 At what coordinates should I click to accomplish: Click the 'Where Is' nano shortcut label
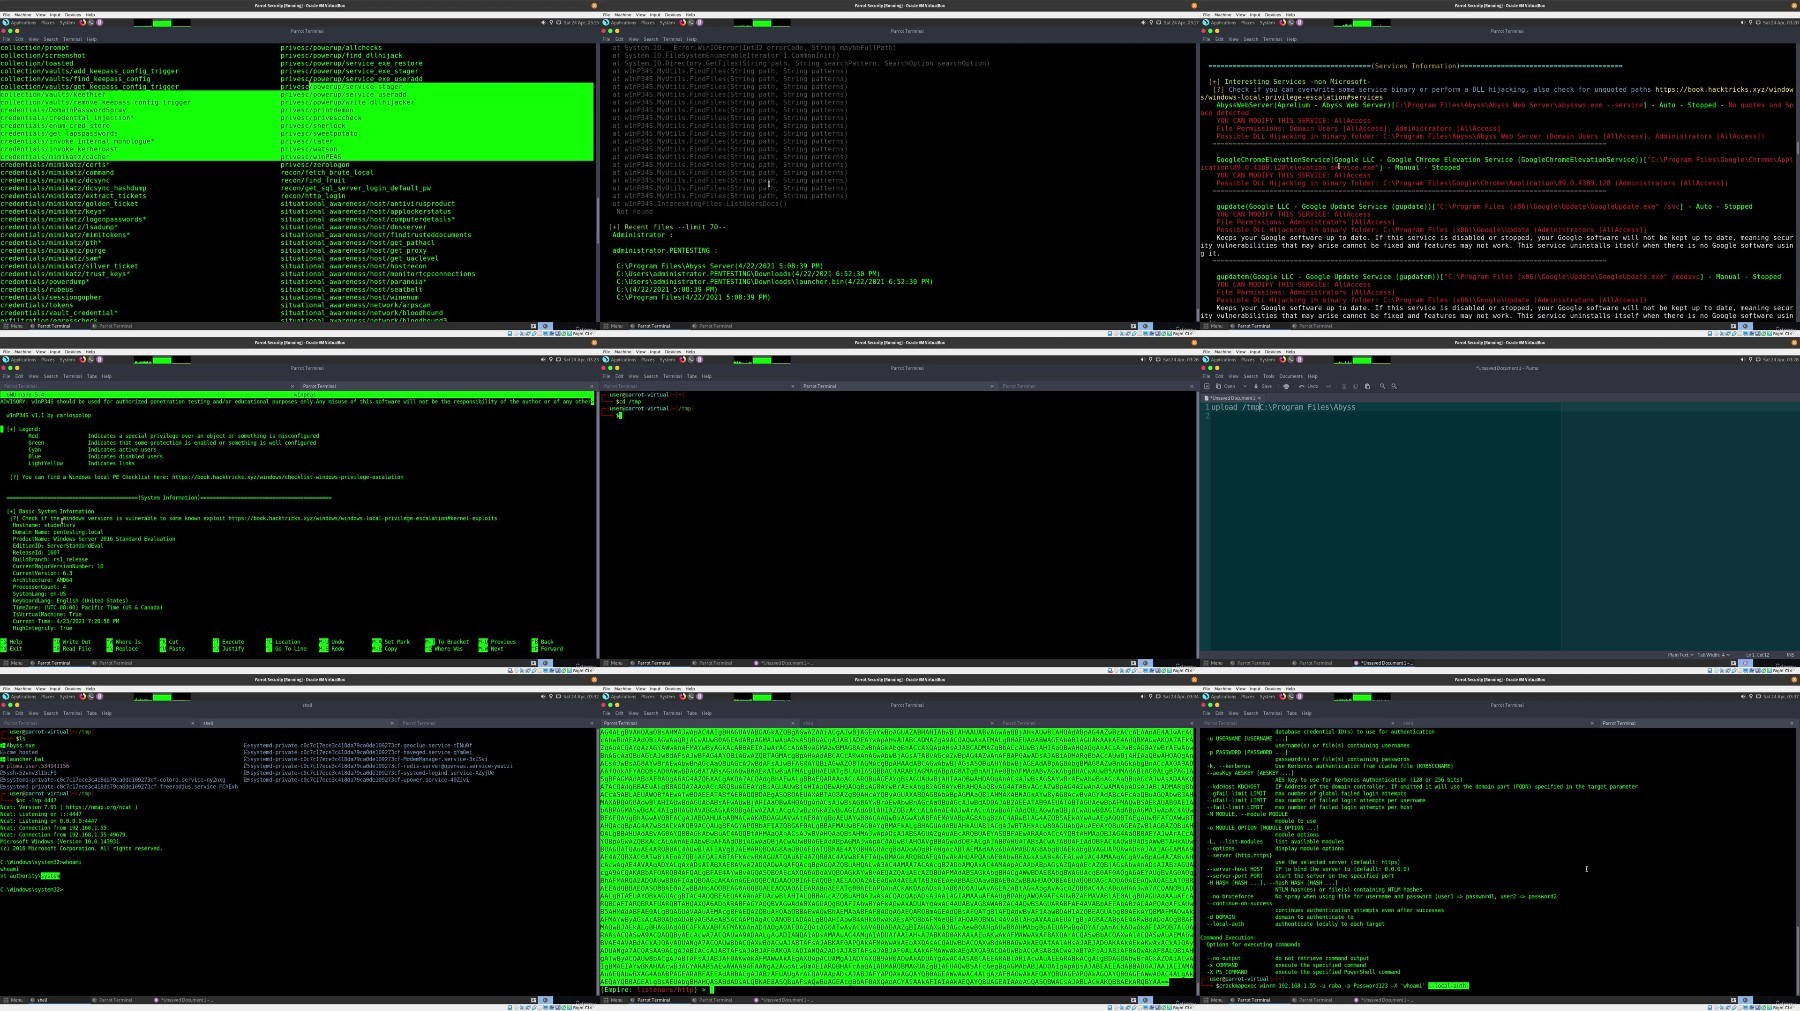tap(128, 642)
